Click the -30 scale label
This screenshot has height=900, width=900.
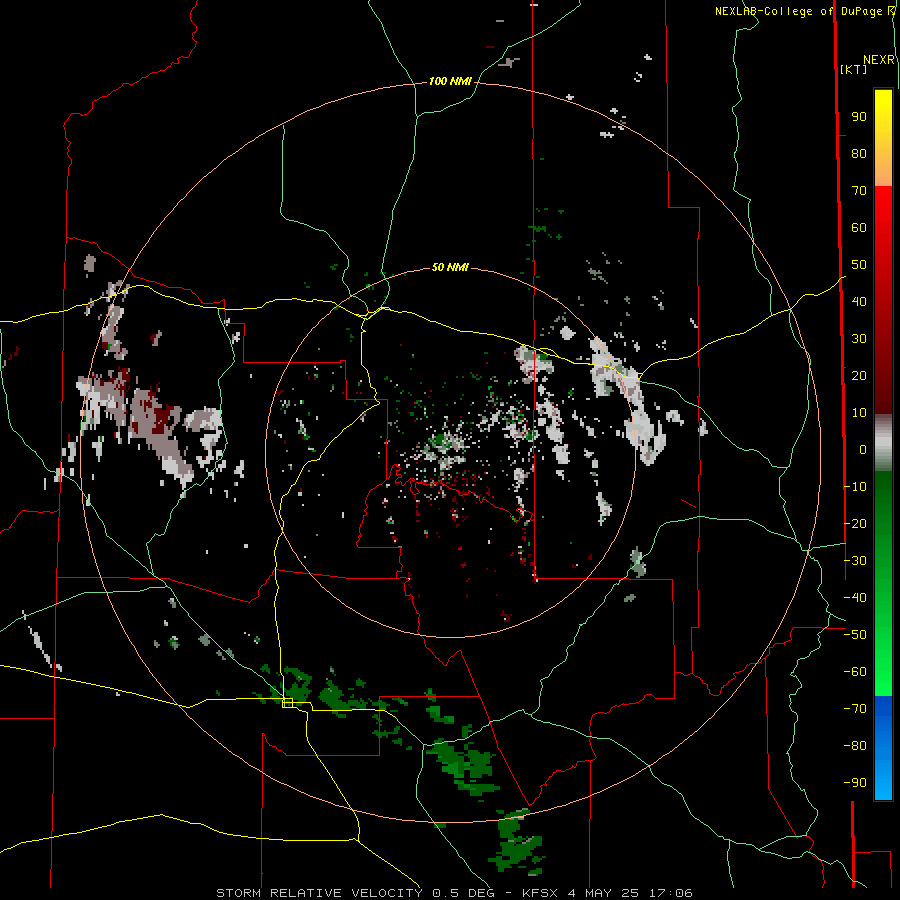click(x=855, y=561)
